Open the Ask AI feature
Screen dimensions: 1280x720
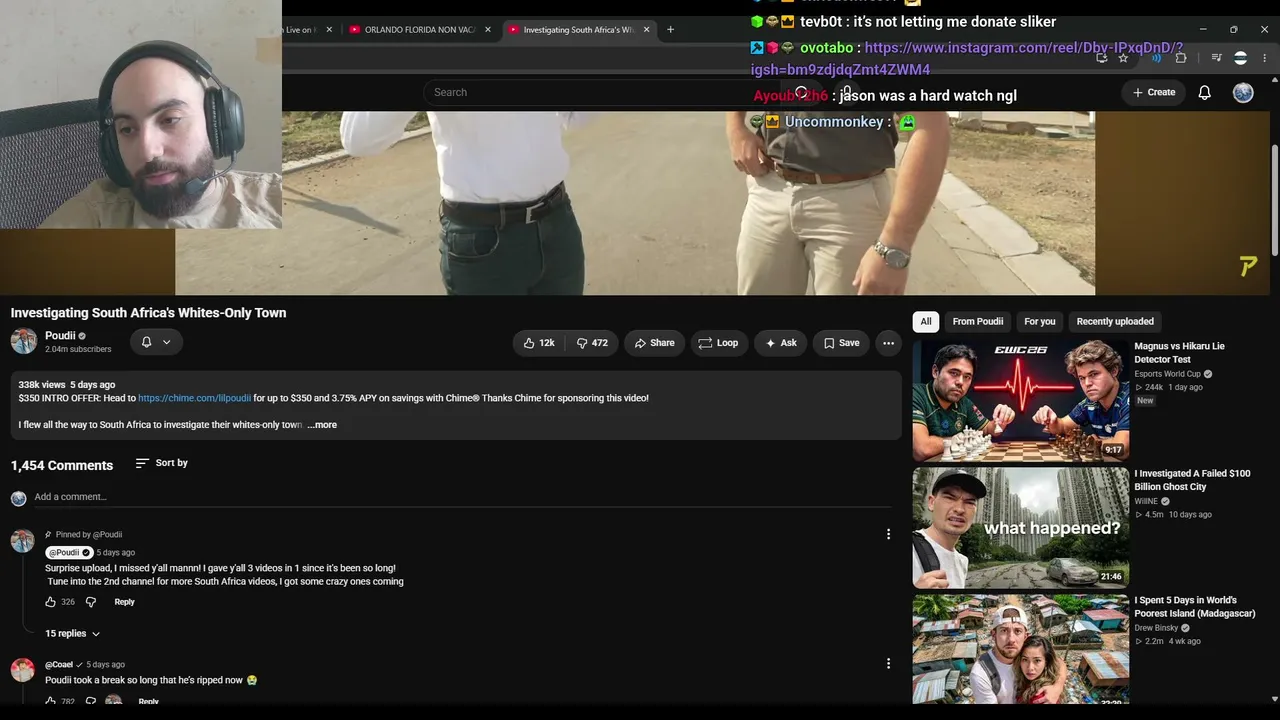[781, 343]
